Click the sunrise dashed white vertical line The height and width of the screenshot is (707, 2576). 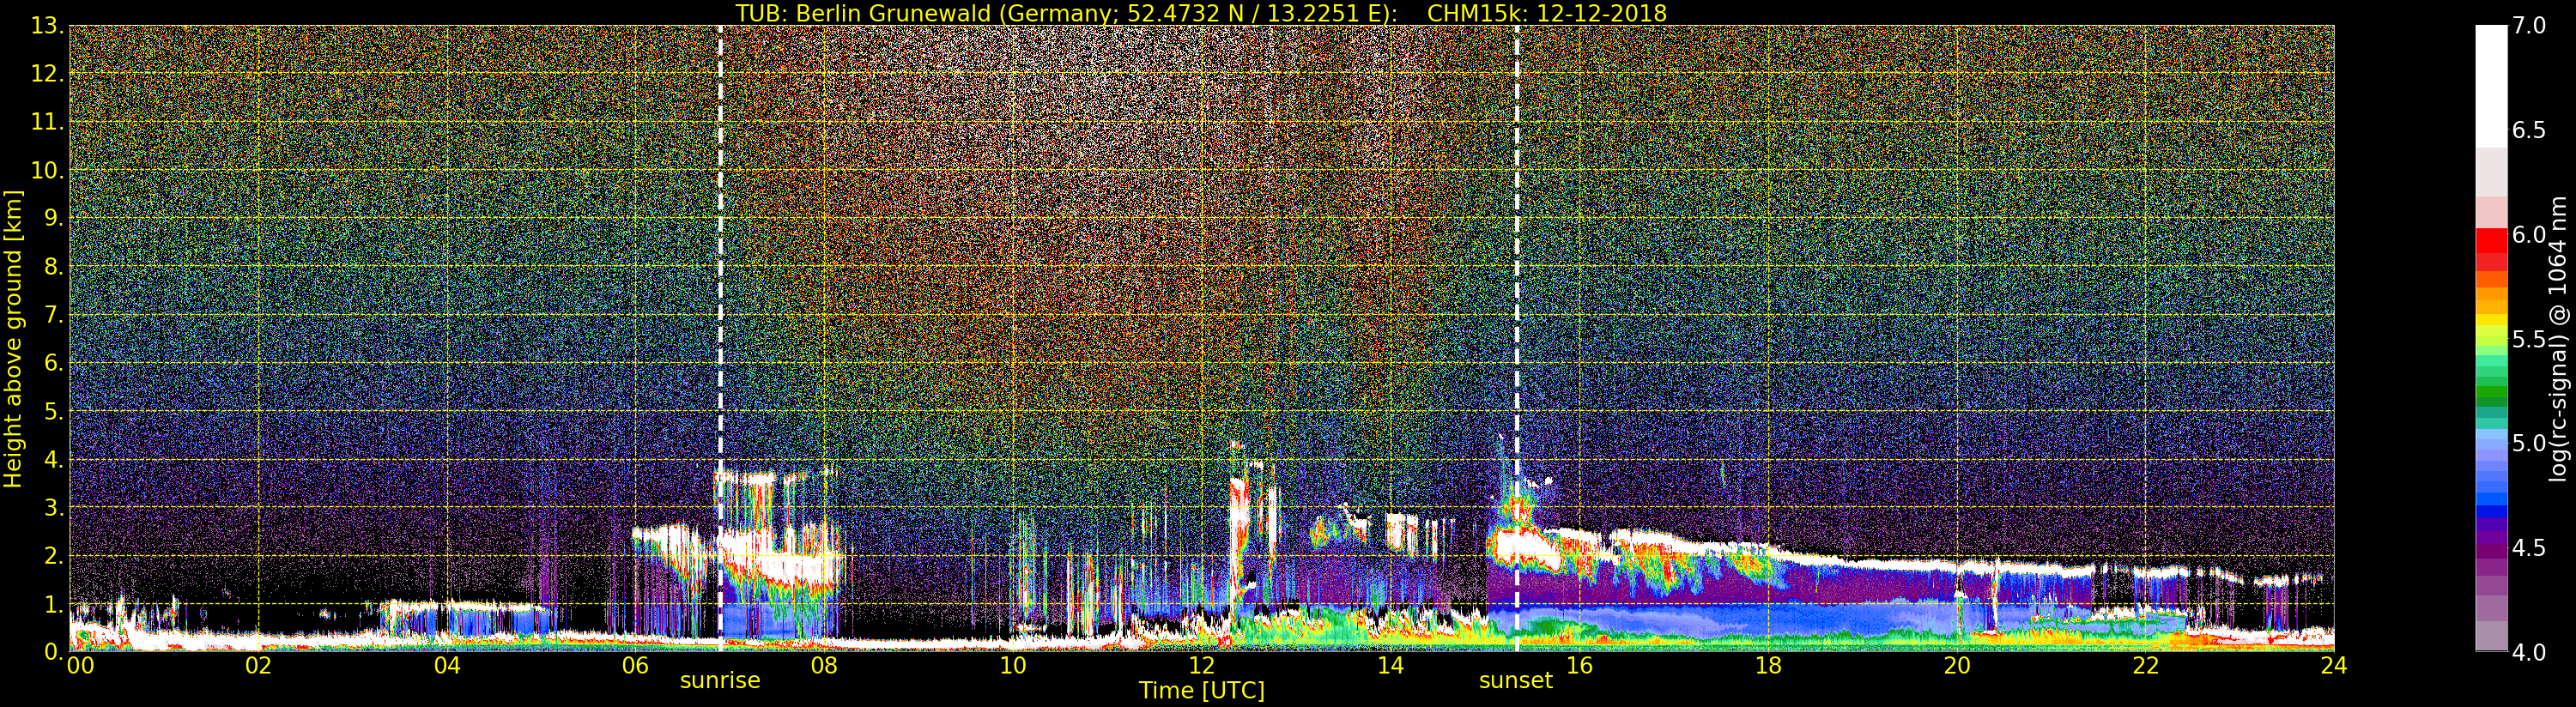[x=720, y=338]
